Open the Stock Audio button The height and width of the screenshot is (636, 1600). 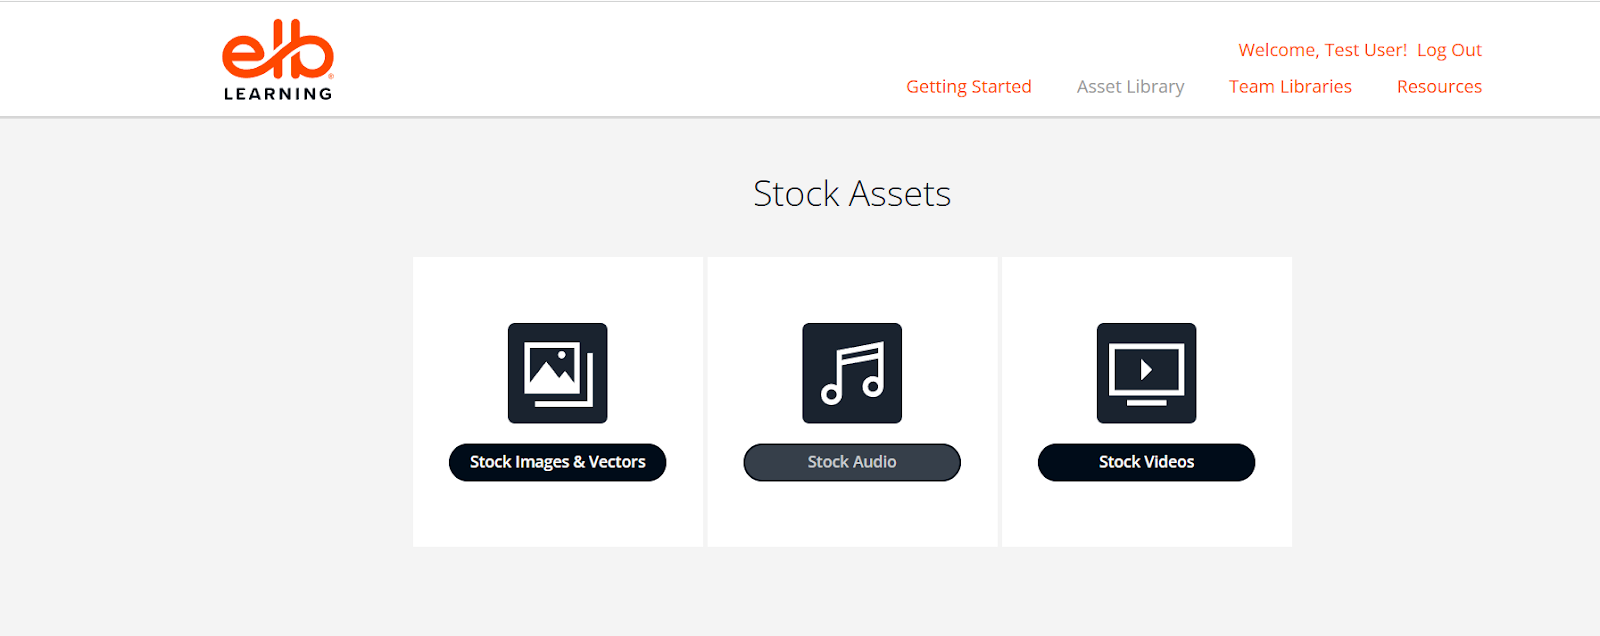coord(852,462)
